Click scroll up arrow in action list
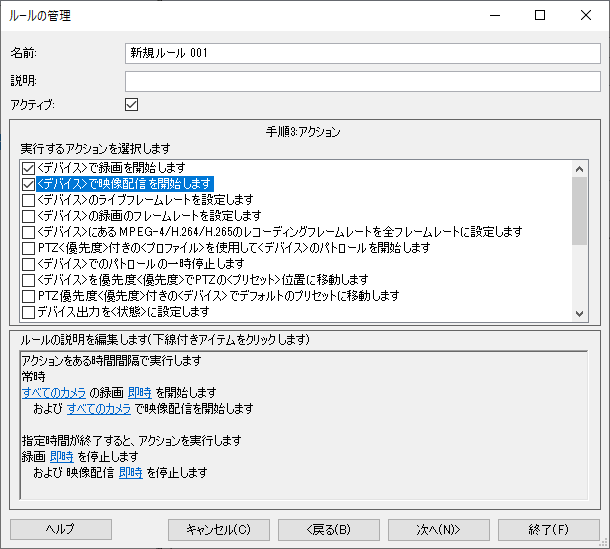 point(579,169)
